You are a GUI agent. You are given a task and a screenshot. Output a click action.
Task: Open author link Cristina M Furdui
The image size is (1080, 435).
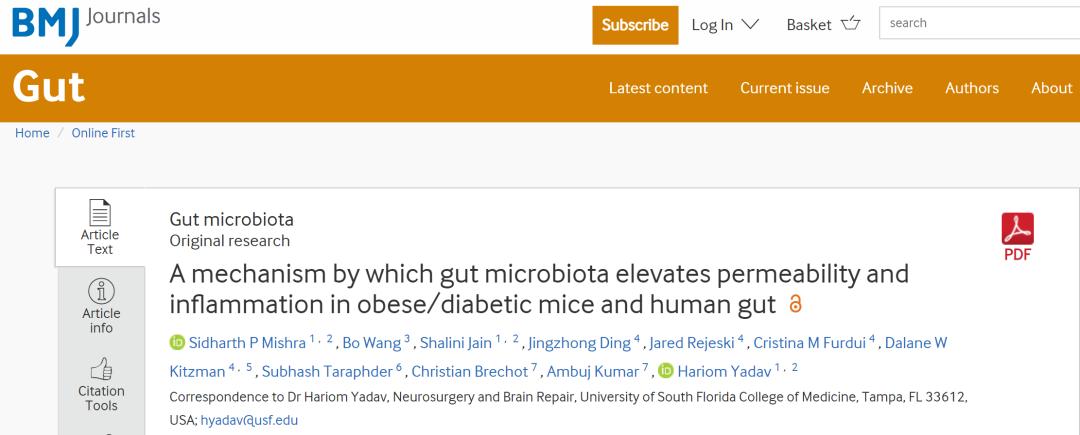point(814,343)
